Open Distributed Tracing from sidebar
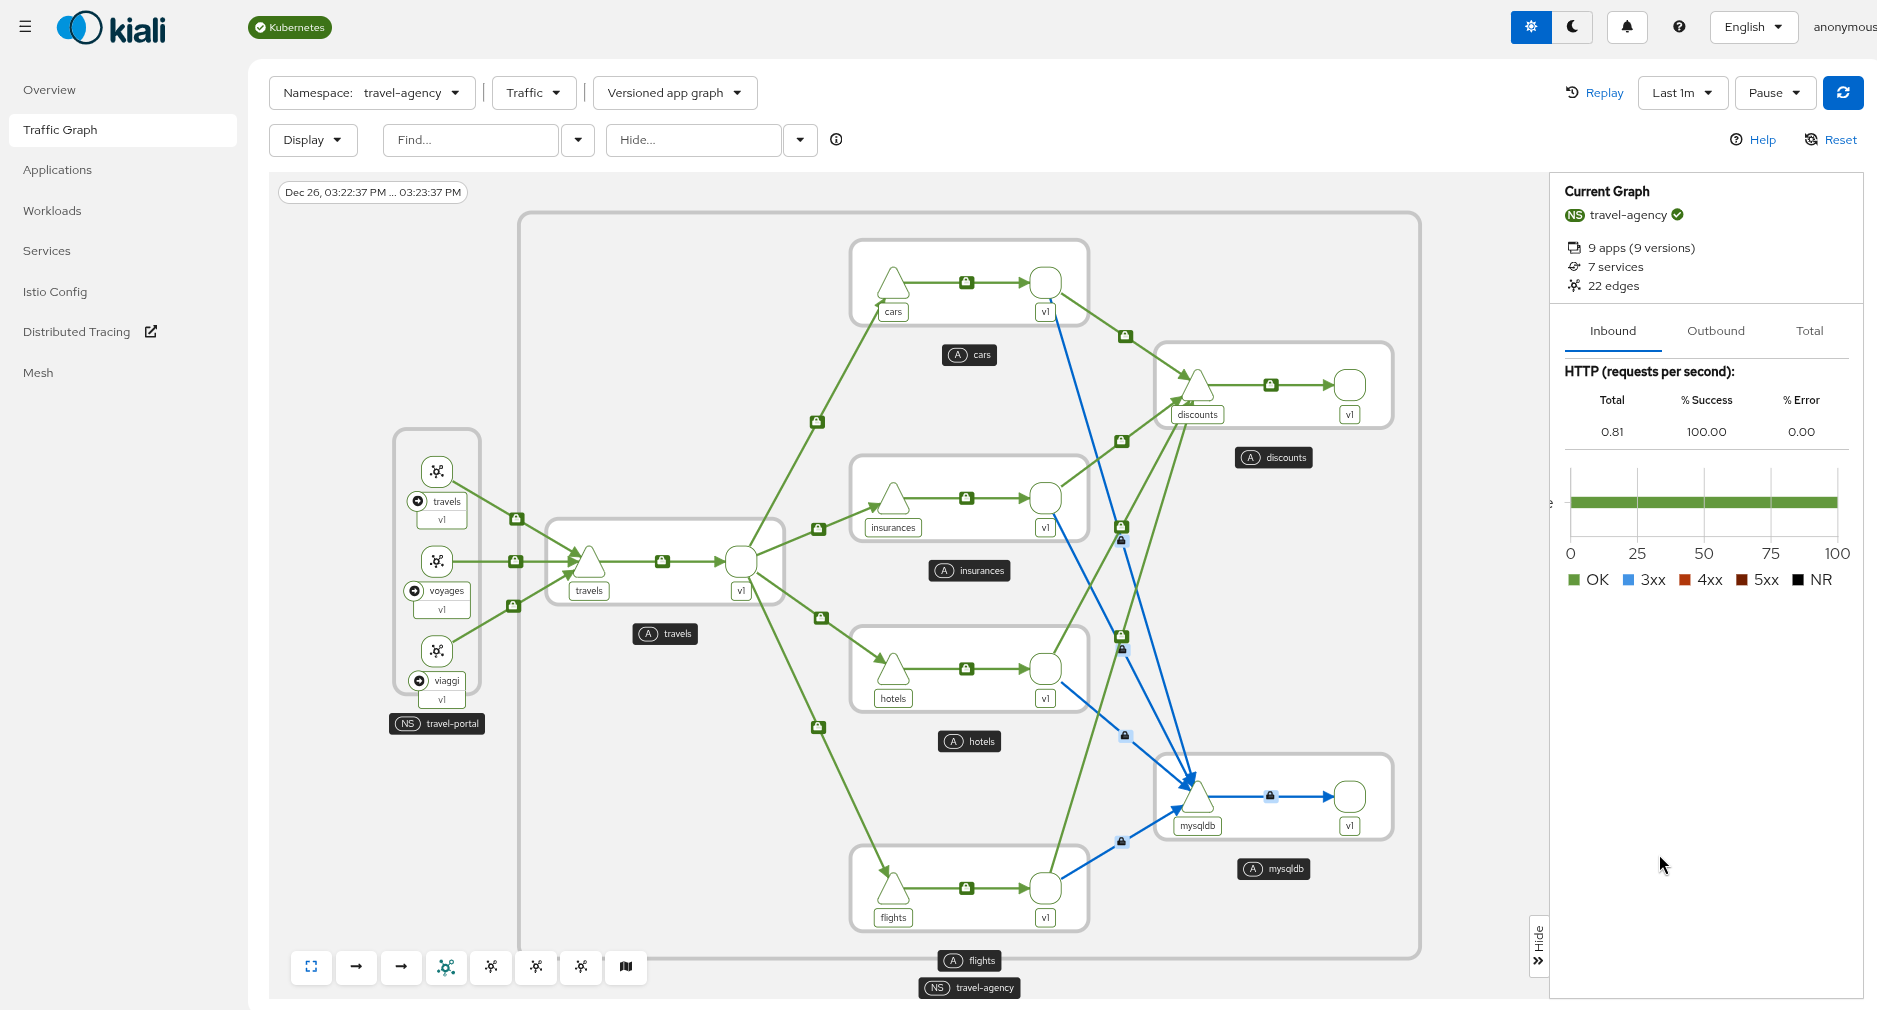 [76, 331]
